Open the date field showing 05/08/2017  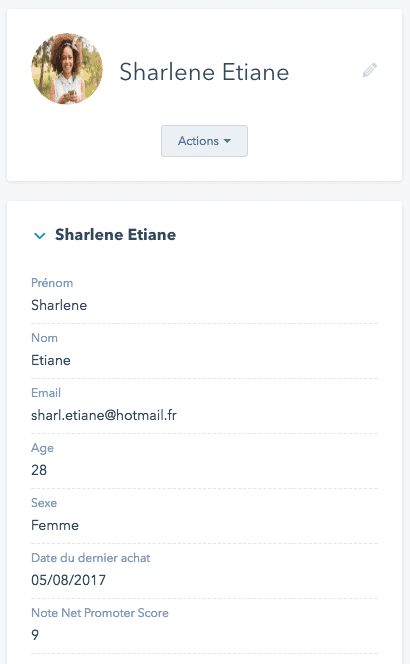click(x=68, y=580)
